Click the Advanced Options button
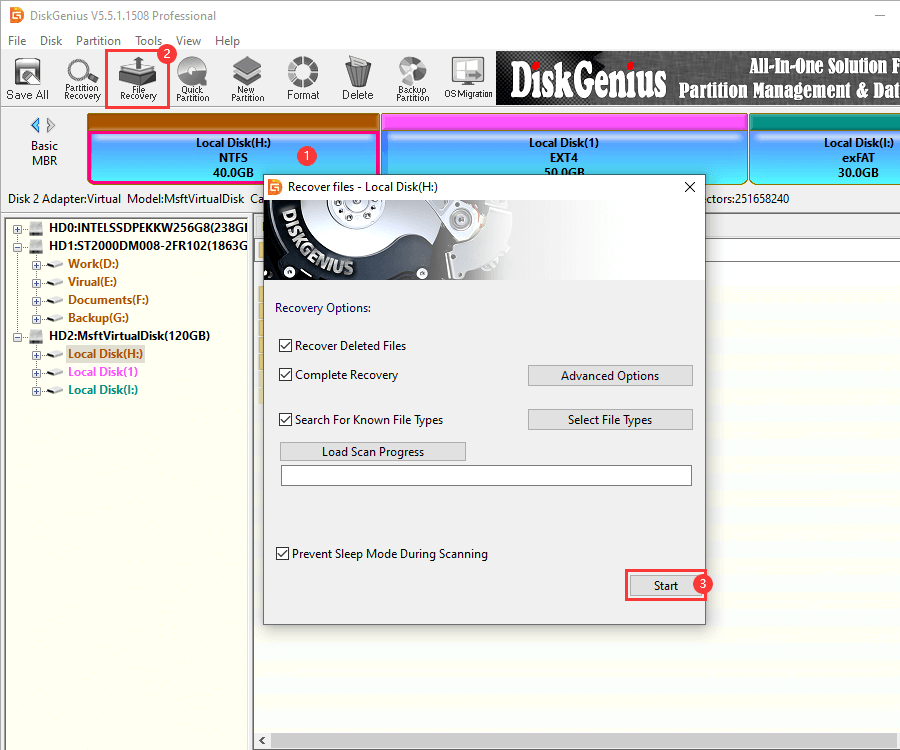The height and width of the screenshot is (750, 900). (x=610, y=376)
